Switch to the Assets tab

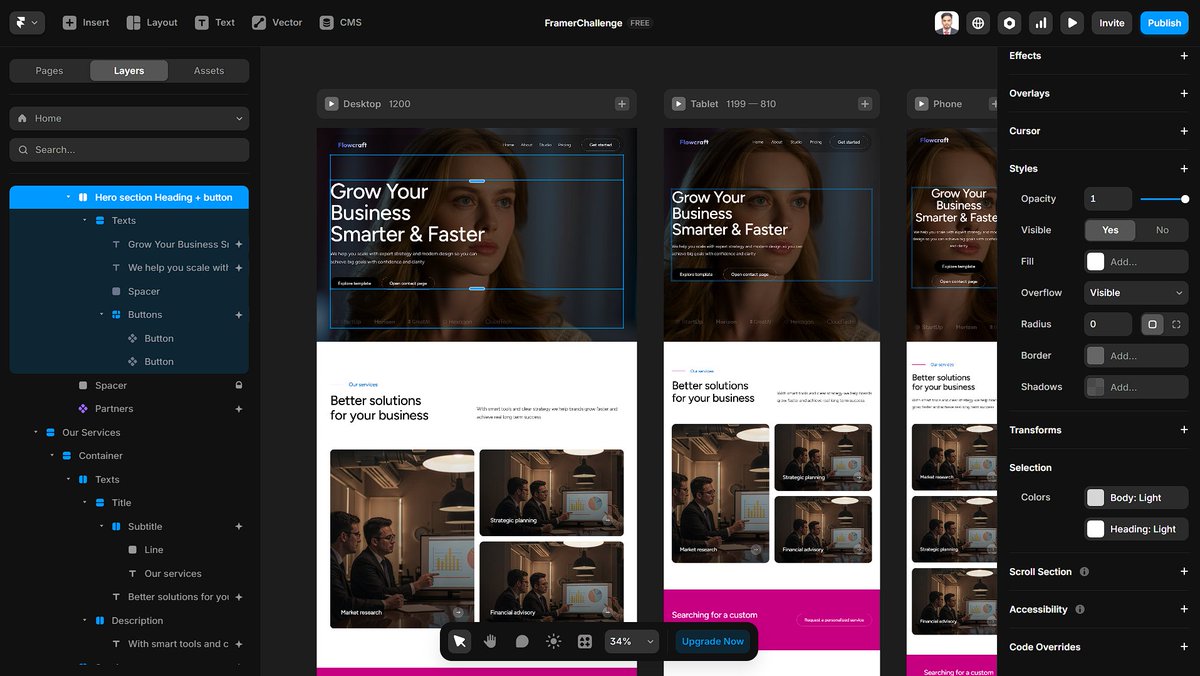pos(208,70)
